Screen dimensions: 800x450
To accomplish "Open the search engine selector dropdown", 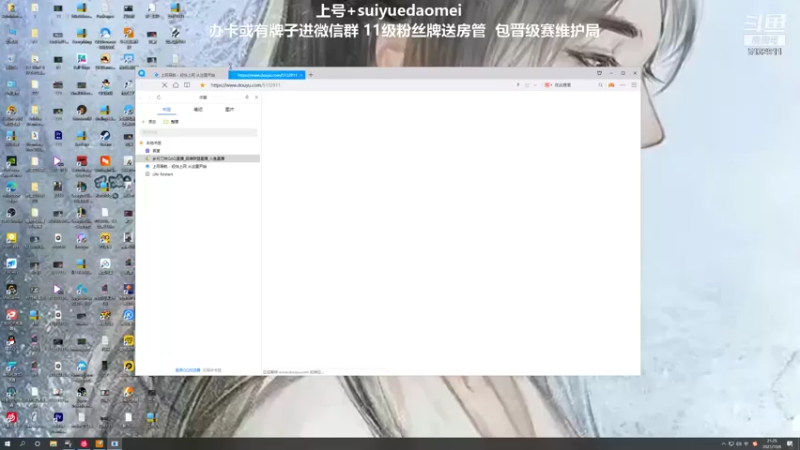I will pyautogui.click(x=548, y=85).
